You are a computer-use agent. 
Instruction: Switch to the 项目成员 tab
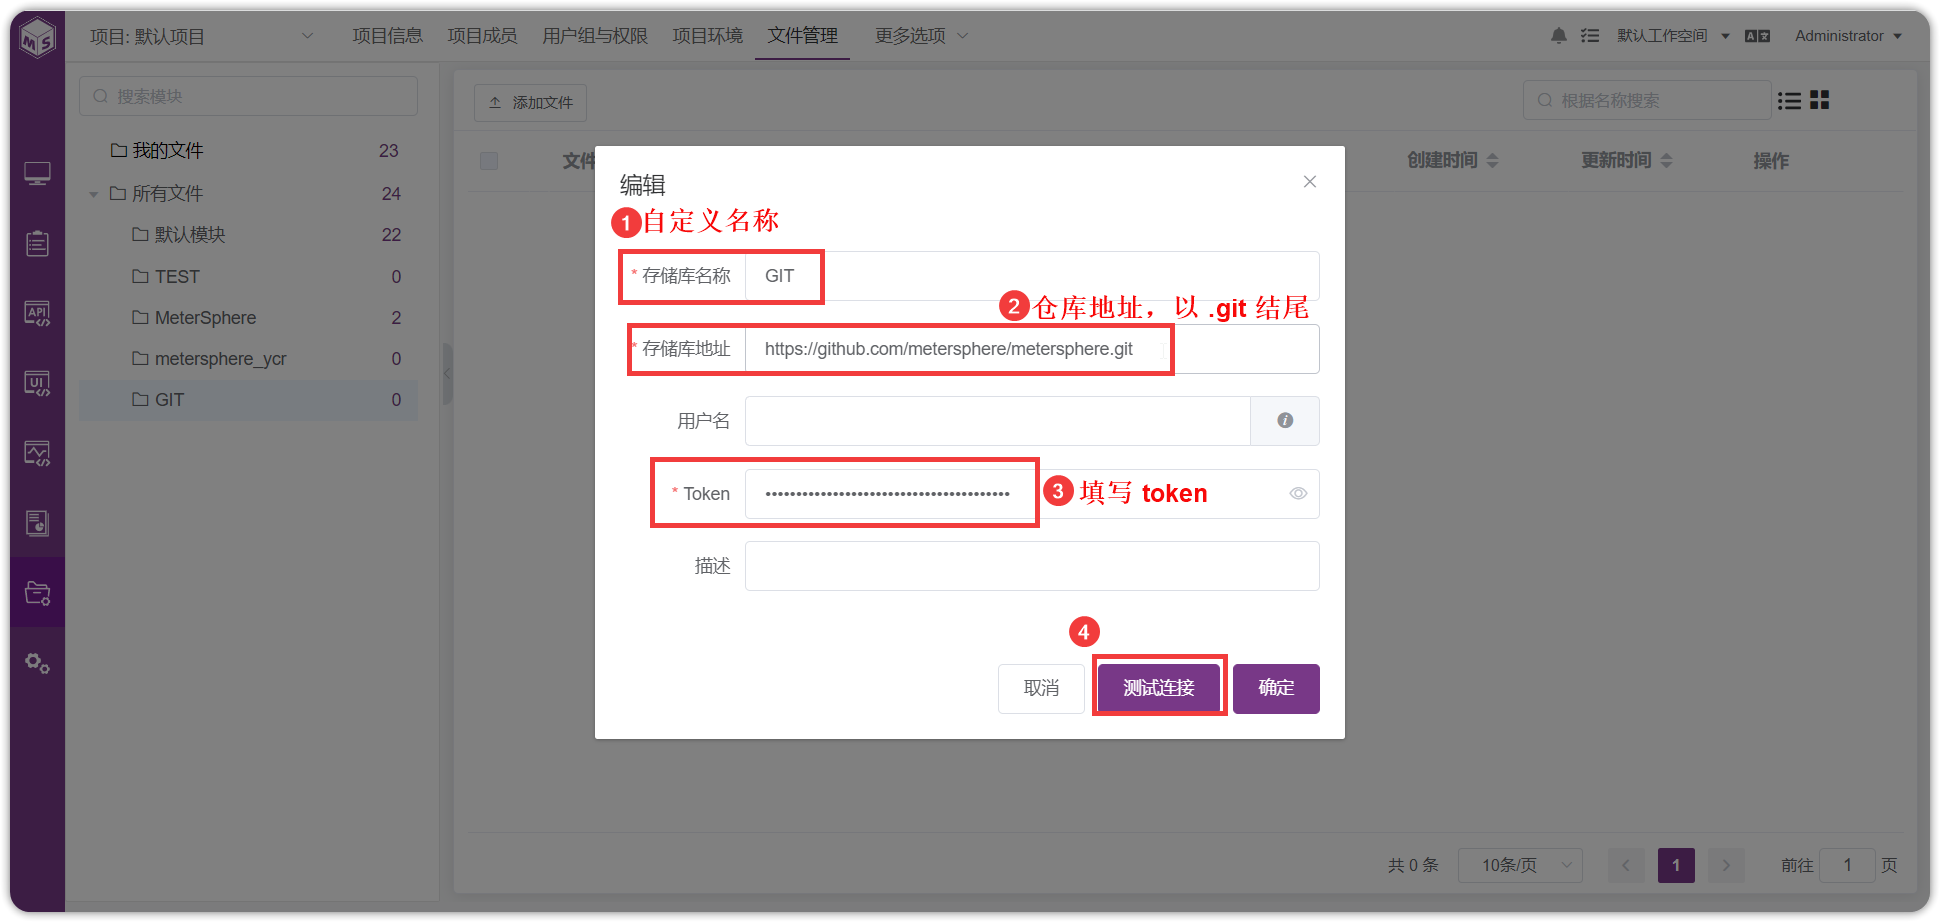coord(482,36)
